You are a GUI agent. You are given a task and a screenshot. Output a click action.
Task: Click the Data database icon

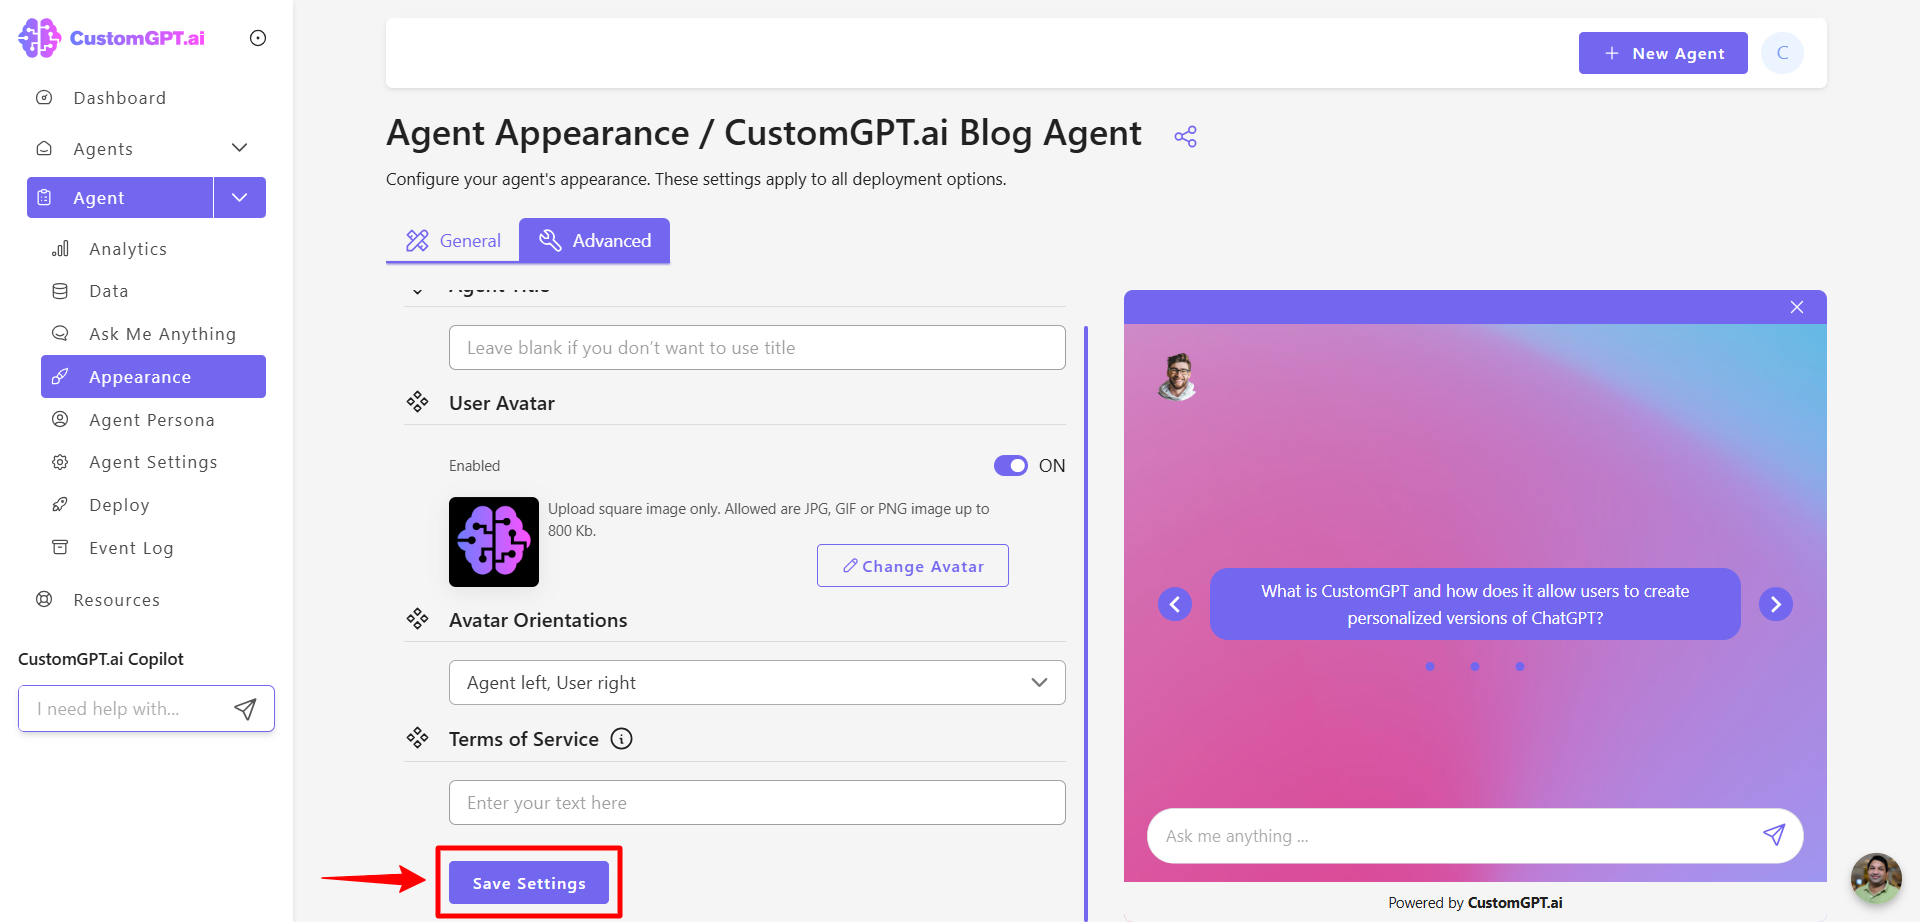click(60, 291)
